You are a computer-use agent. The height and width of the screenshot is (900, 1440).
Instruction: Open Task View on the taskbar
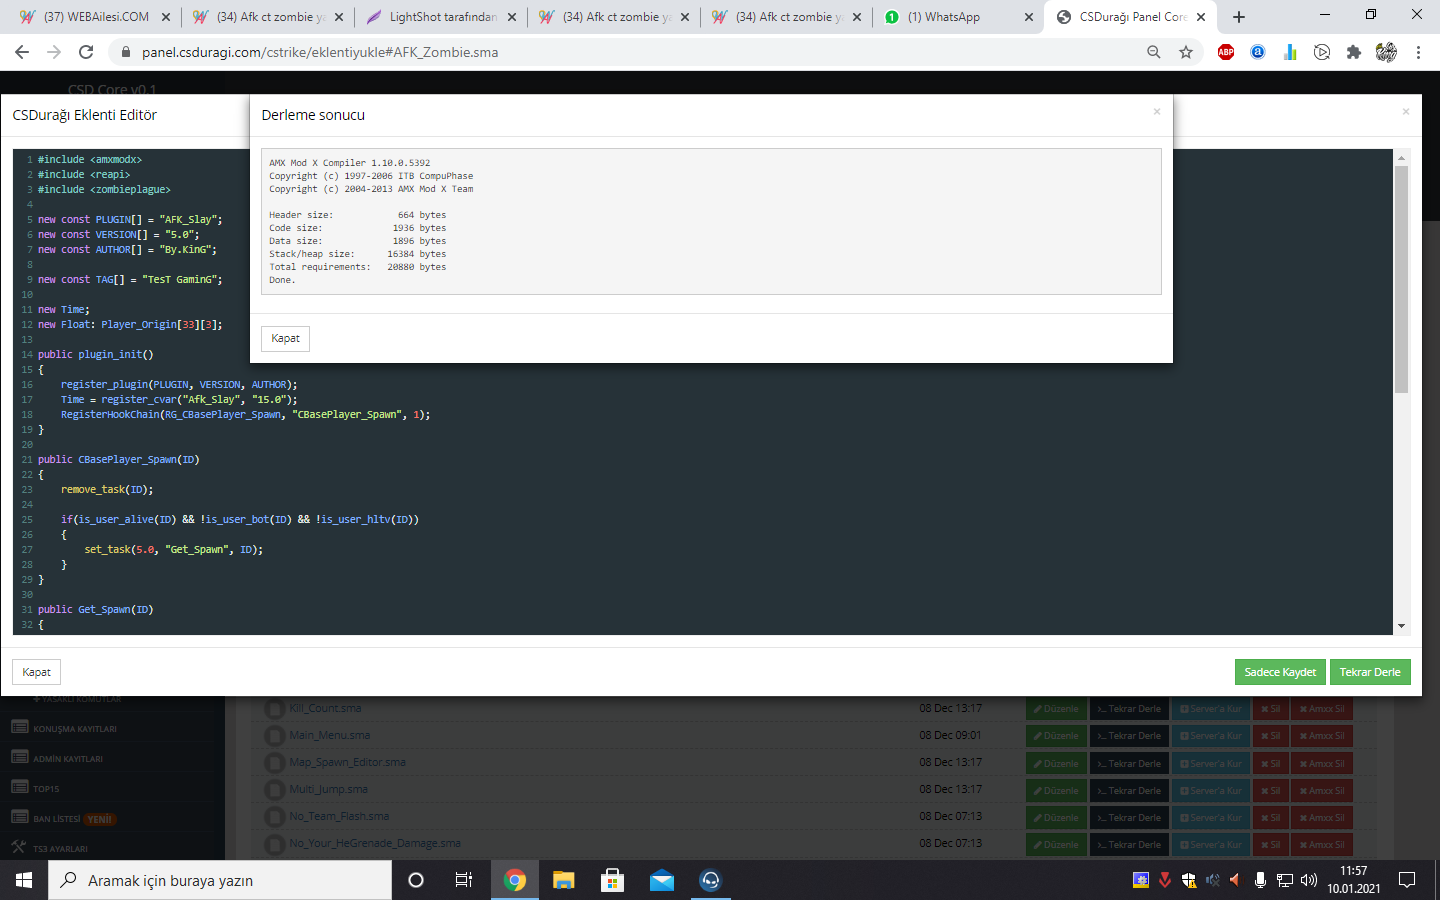click(464, 880)
